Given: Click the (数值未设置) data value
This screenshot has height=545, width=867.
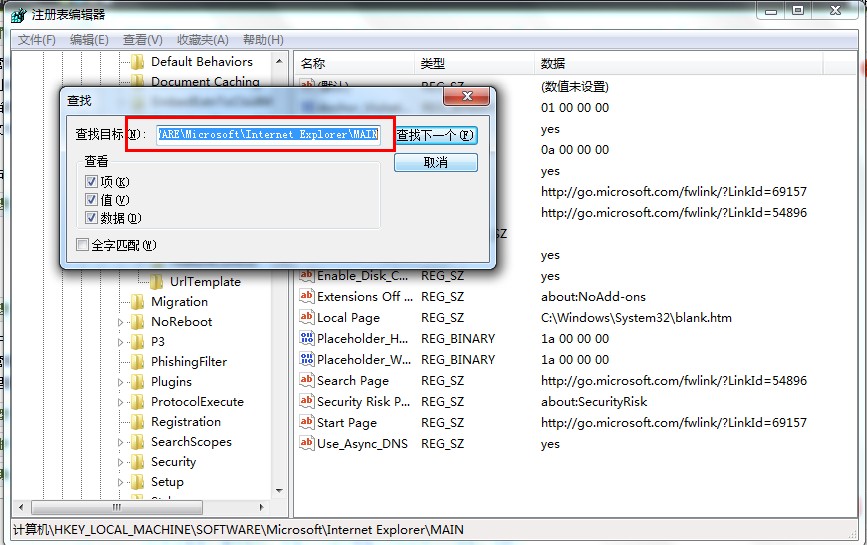Looking at the screenshot, I should point(574,87).
